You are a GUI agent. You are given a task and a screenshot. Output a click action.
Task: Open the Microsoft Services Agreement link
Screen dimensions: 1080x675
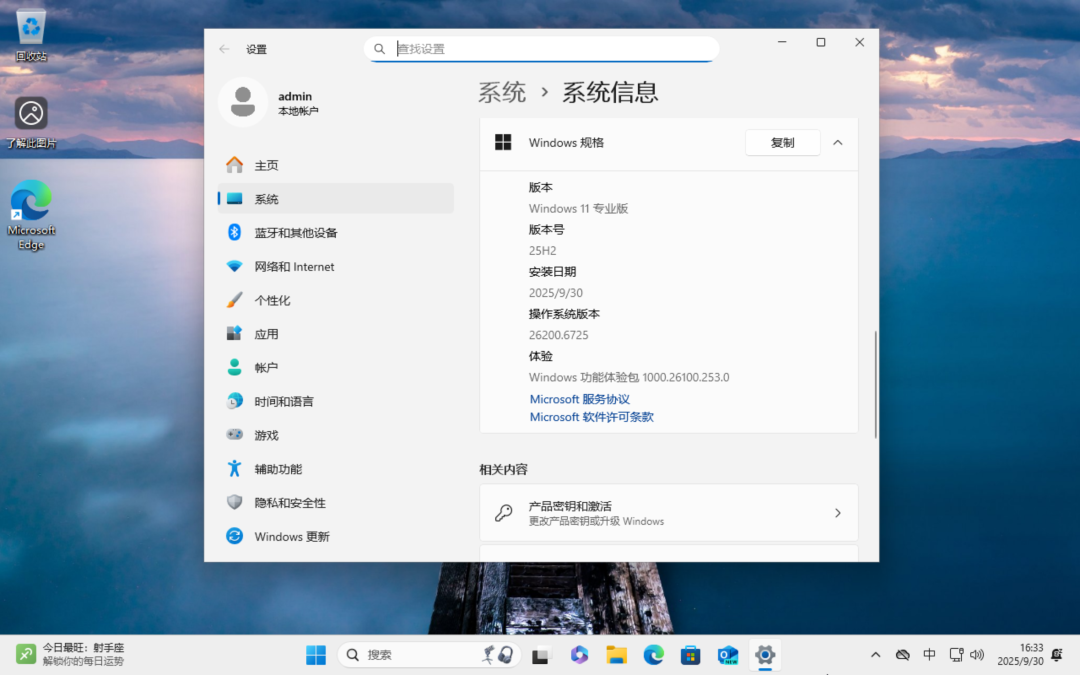coord(580,399)
